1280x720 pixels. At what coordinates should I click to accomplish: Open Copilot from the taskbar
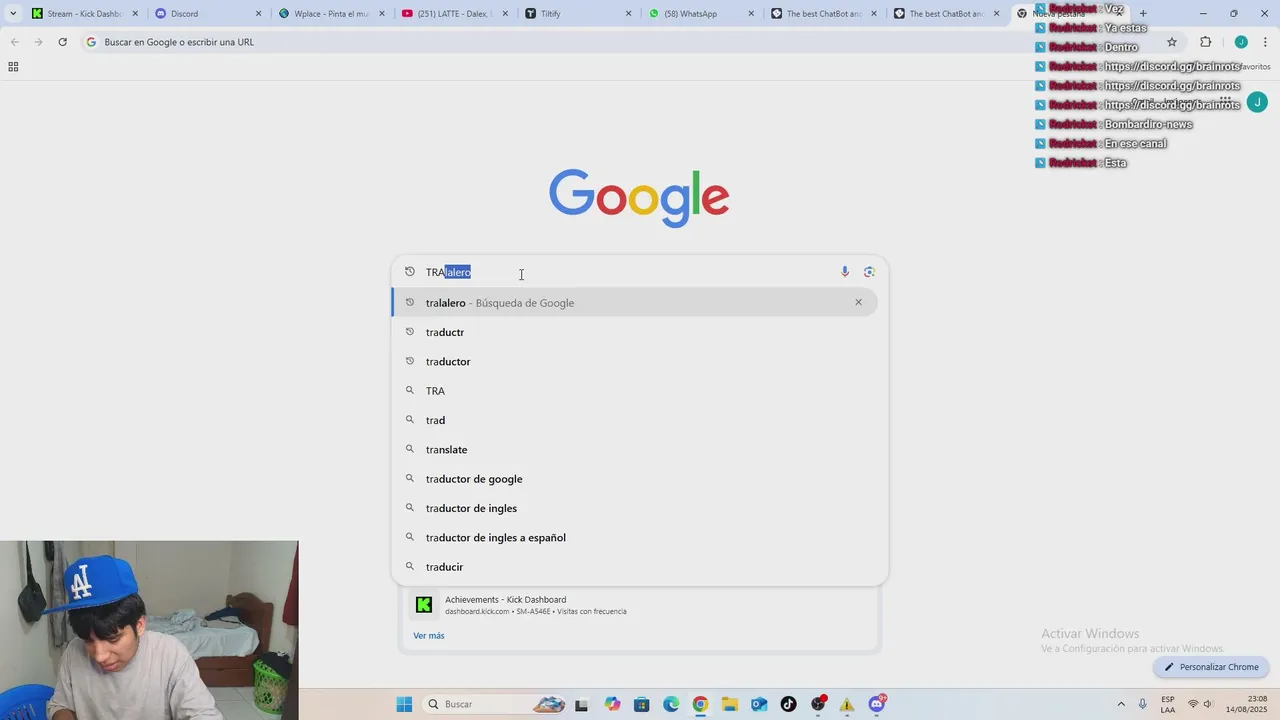click(x=612, y=704)
